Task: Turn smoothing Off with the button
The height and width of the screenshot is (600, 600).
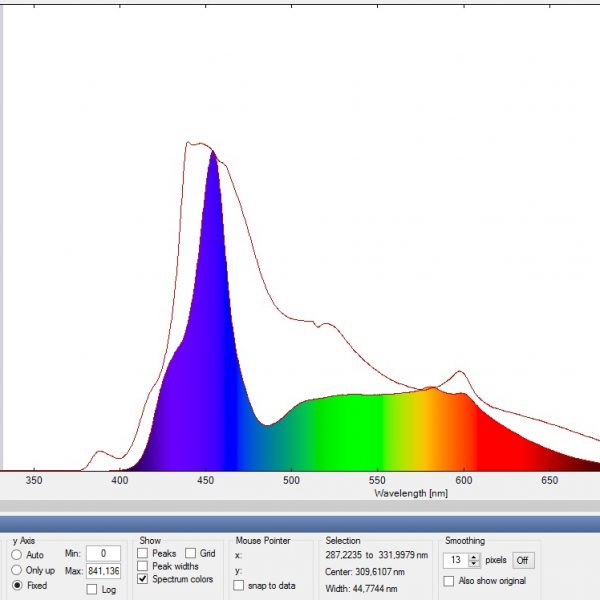Action: point(523,561)
